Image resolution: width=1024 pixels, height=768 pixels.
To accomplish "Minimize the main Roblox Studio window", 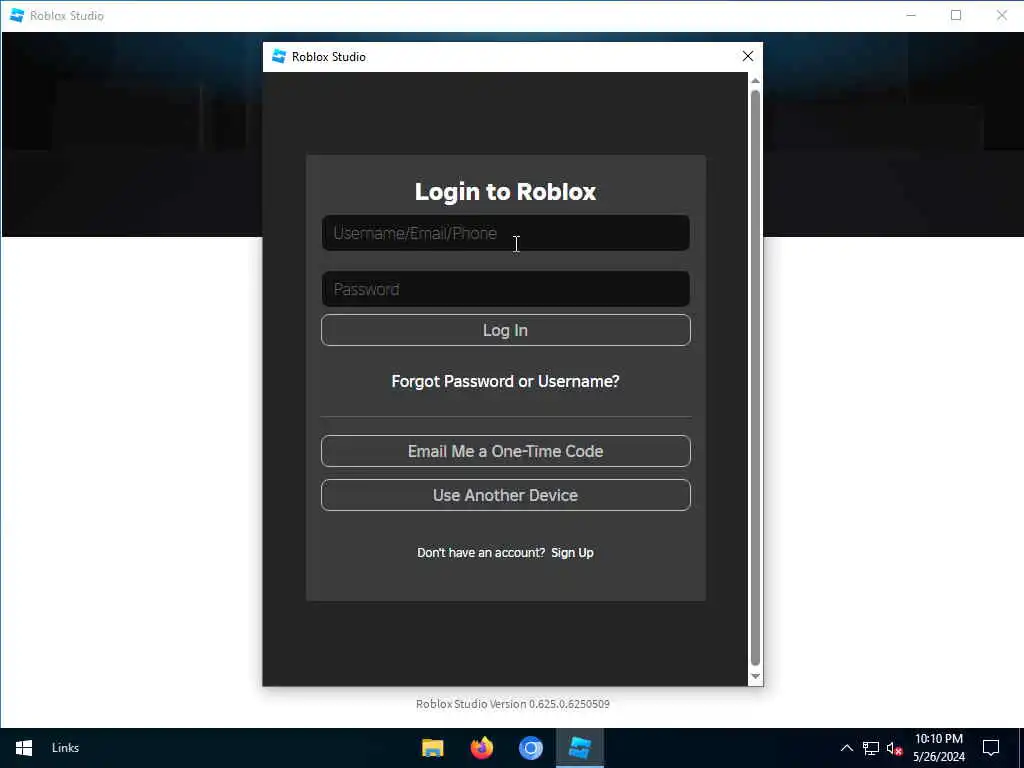I will [911, 15].
